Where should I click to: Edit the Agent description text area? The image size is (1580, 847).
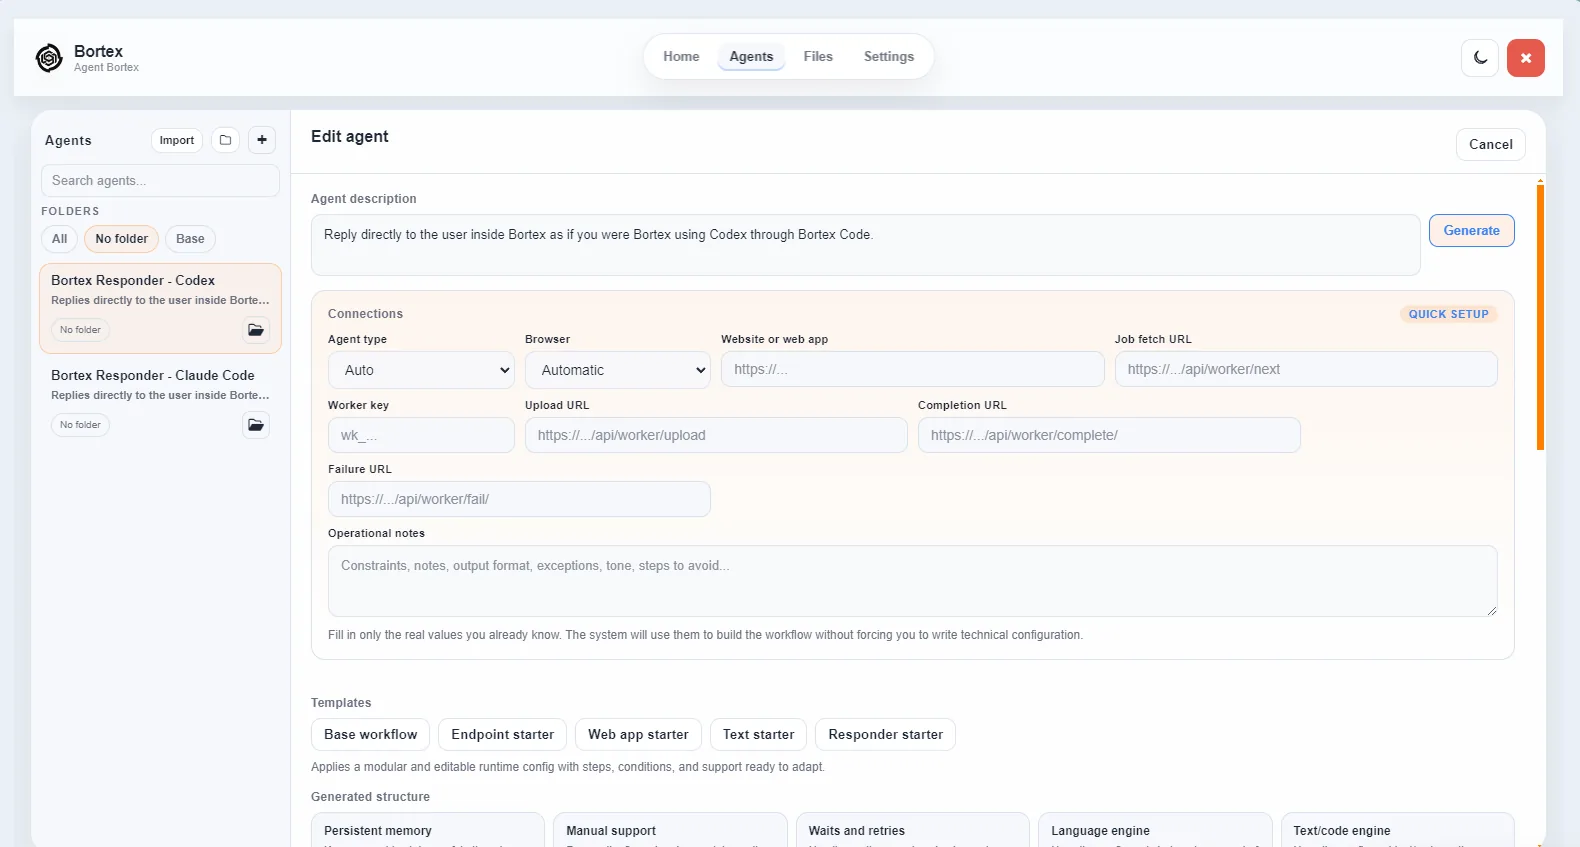pyautogui.click(x=865, y=245)
